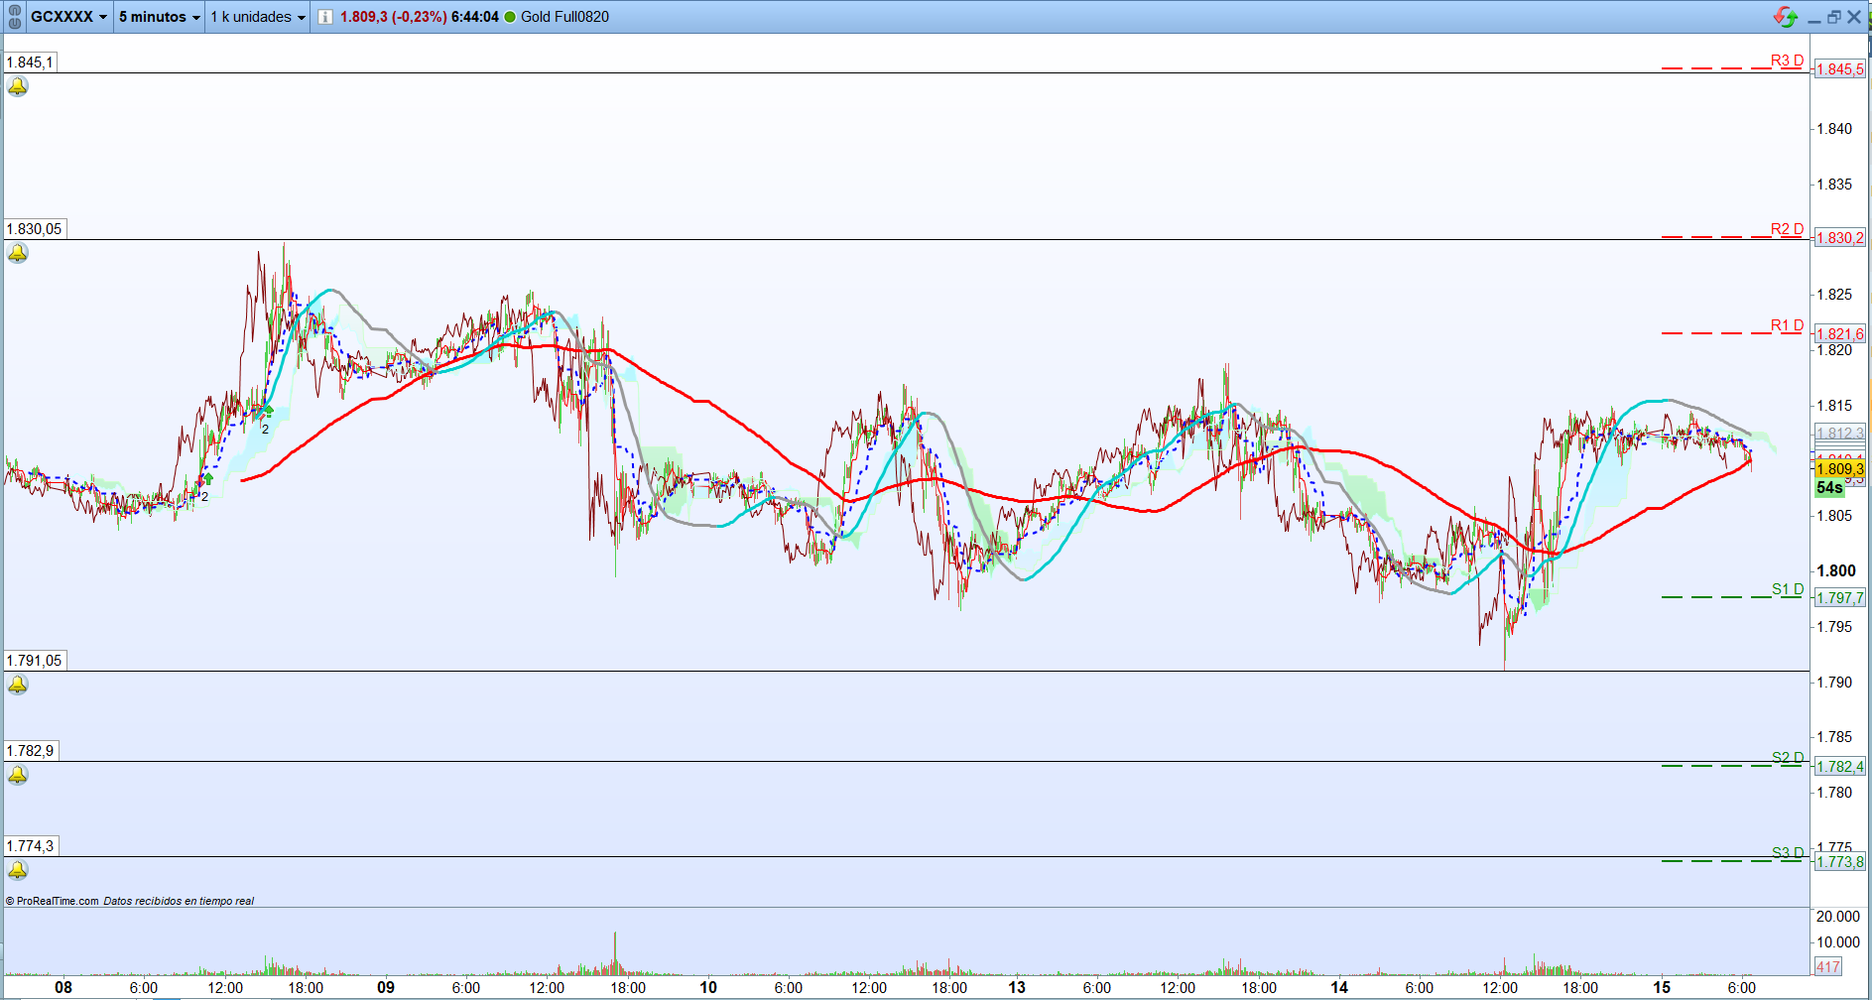The width and height of the screenshot is (1872, 1000).
Task: Click the R1 D pivot label
Action: click(x=1787, y=325)
